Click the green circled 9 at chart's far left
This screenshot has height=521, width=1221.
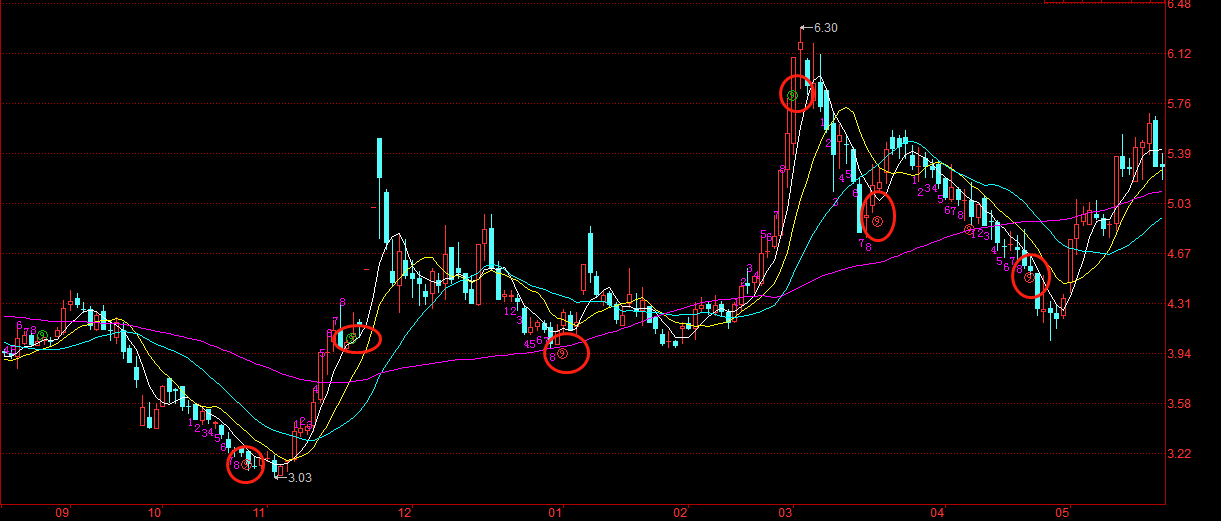point(42,335)
